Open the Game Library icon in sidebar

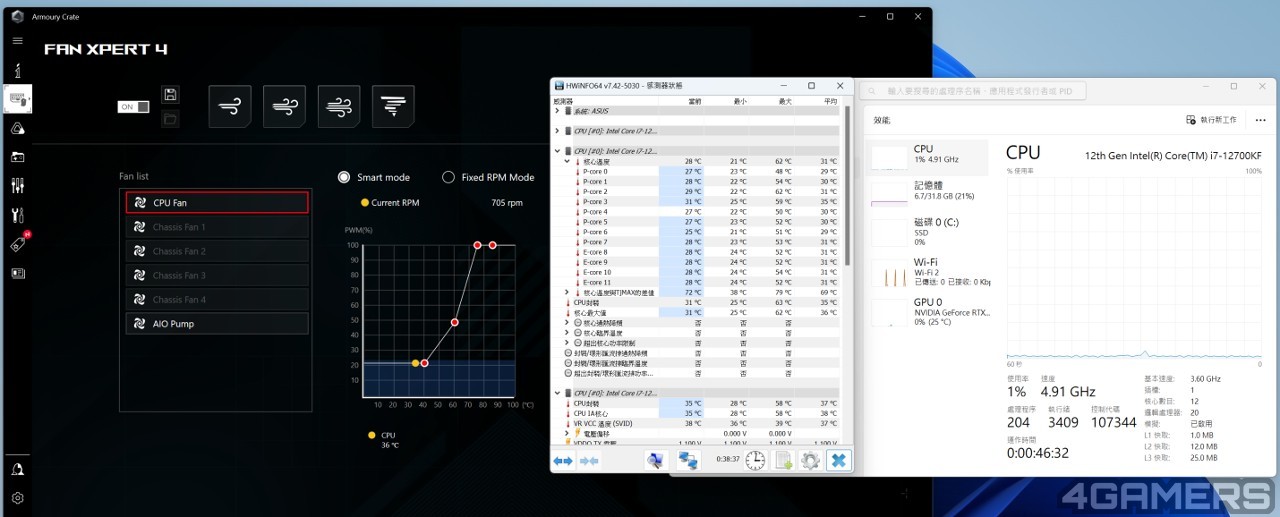point(17,157)
